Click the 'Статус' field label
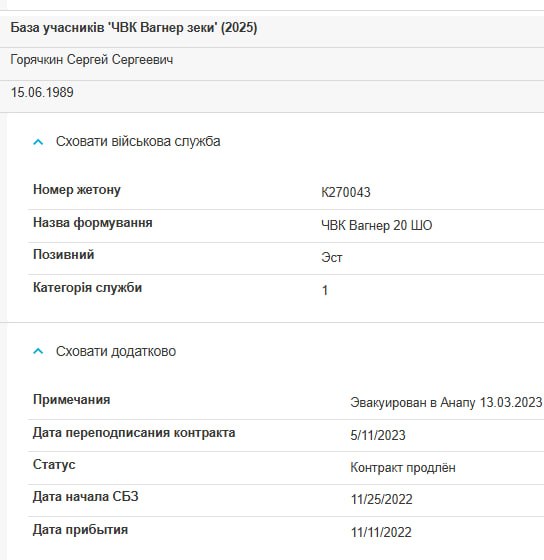This screenshot has height=560, width=544. pos(54,465)
